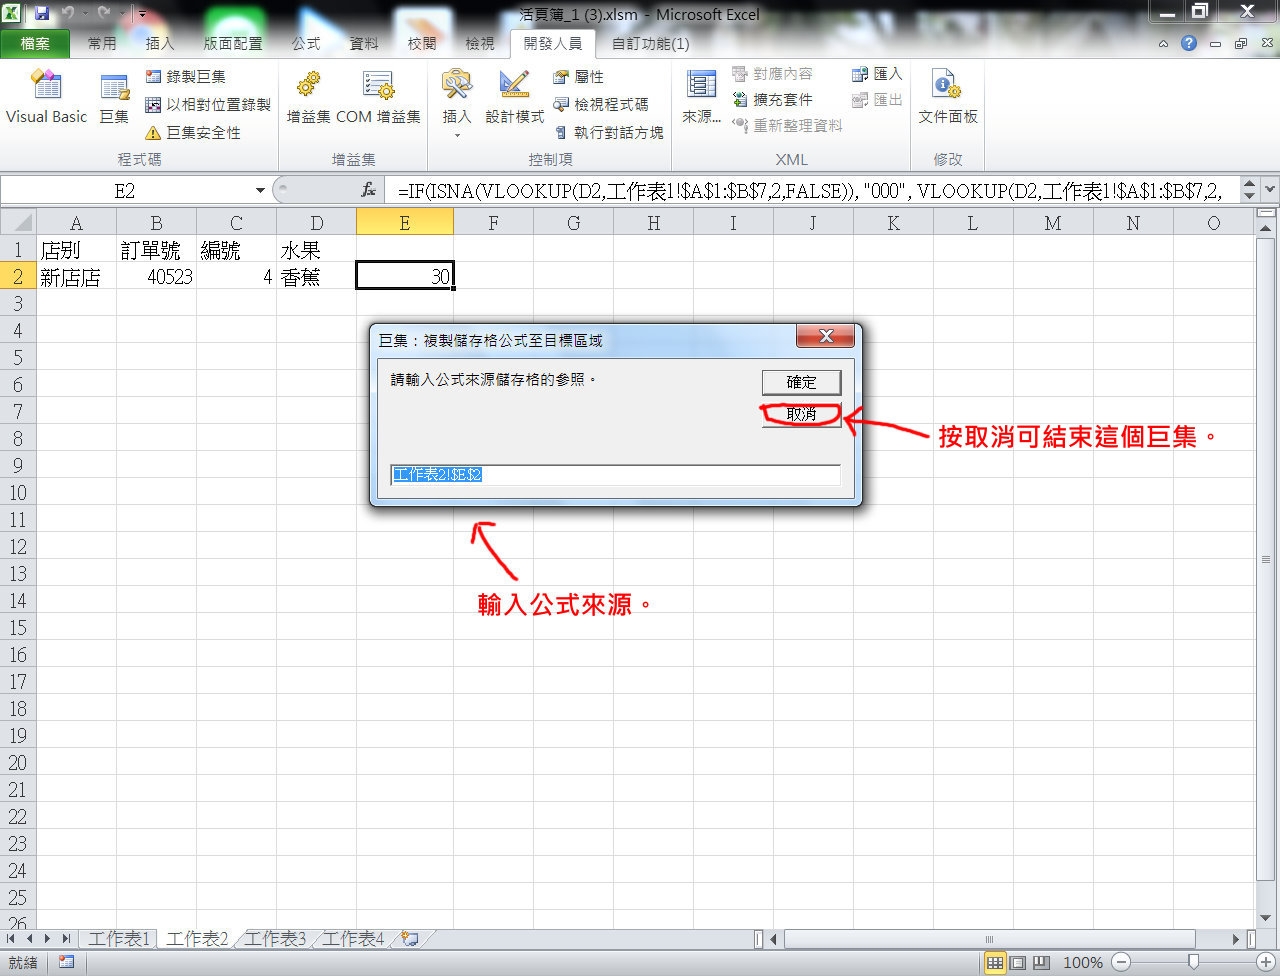
Task: Expand the Quick Access Toolbar customize menu
Action: pos(142,14)
